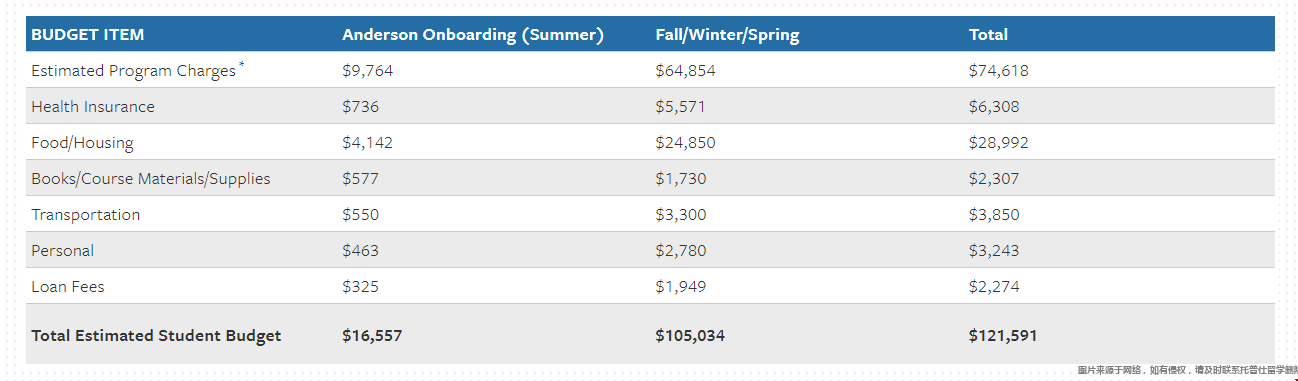The width and height of the screenshot is (1298, 381).
Task: Select the Transportation row label
Action: [x=86, y=215]
